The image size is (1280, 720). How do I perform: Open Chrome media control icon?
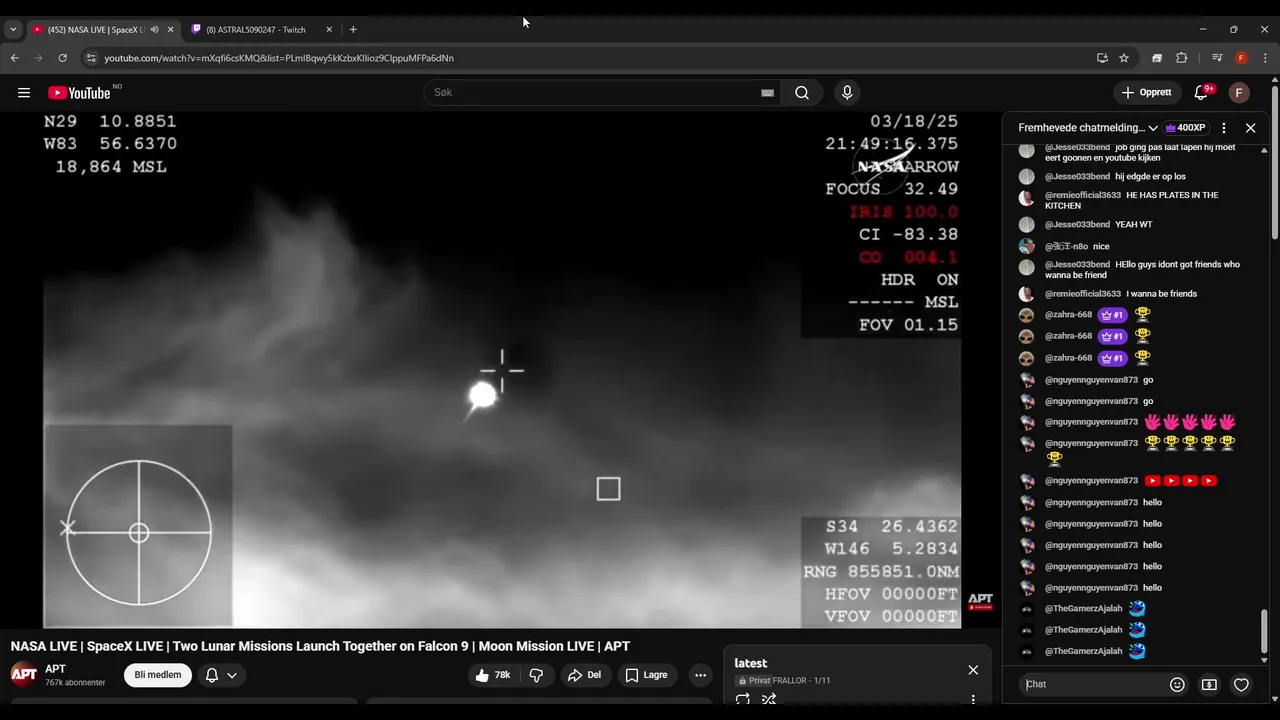[x=1217, y=58]
